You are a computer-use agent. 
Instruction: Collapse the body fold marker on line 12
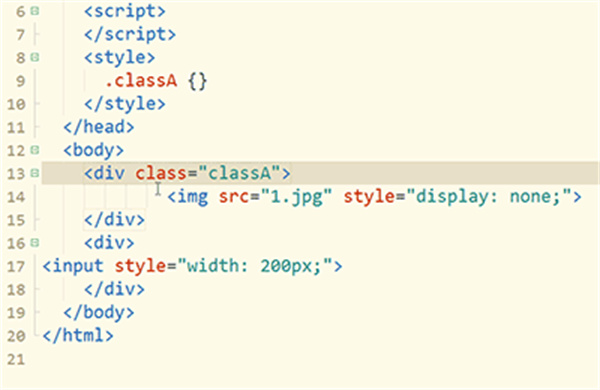click(34, 150)
